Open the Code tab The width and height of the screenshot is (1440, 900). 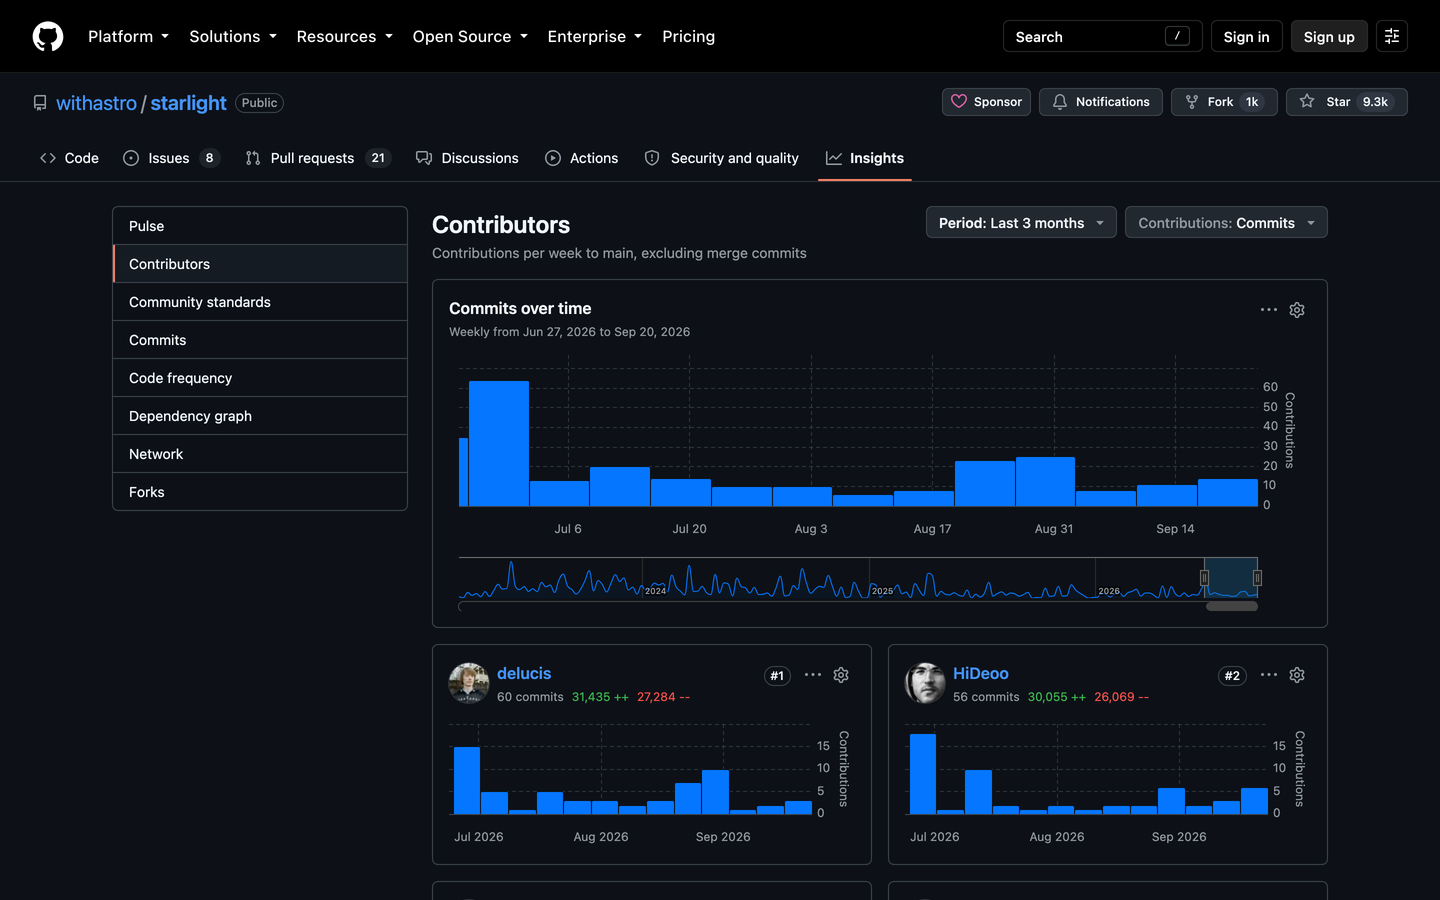click(x=69, y=158)
